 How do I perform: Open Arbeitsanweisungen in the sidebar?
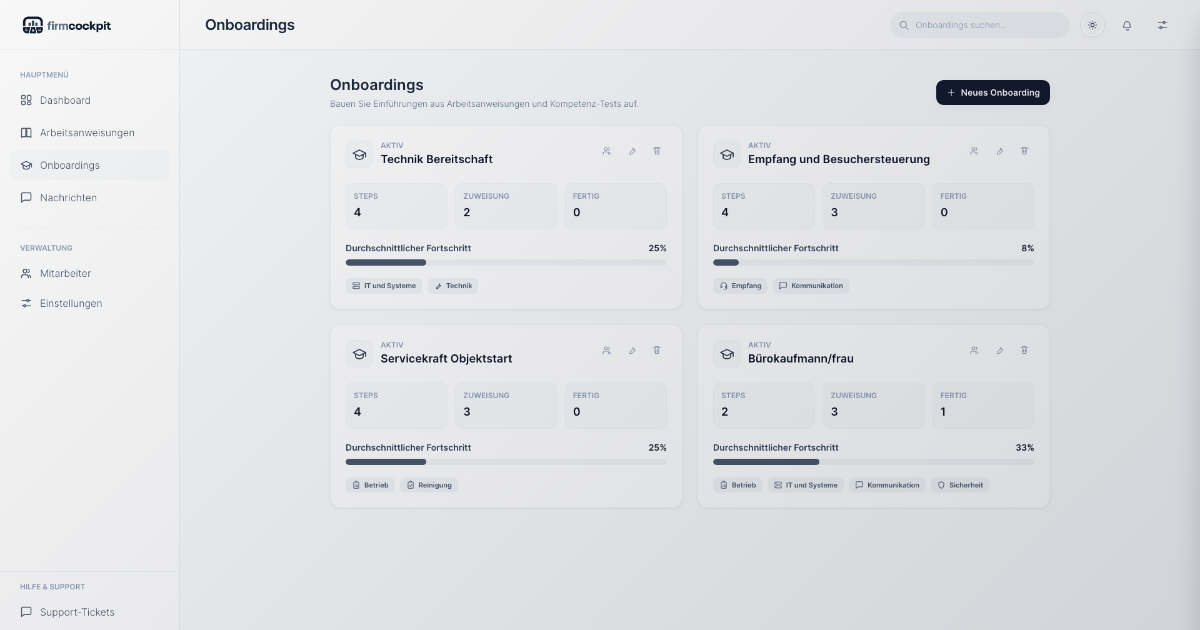(x=87, y=133)
